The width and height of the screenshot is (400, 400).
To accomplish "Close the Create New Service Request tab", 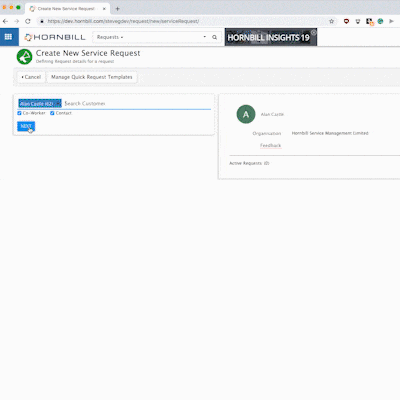I will point(104,9).
